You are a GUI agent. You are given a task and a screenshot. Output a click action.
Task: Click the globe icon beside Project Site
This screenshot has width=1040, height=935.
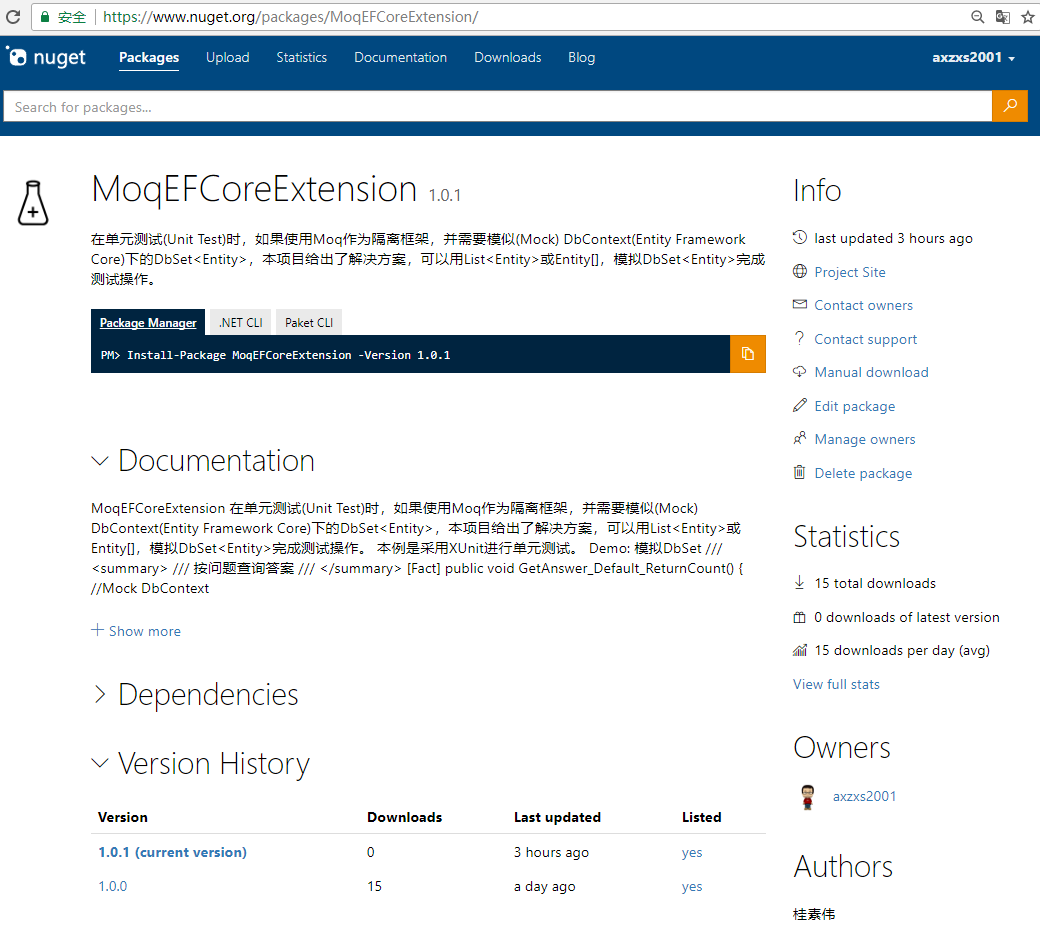800,271
